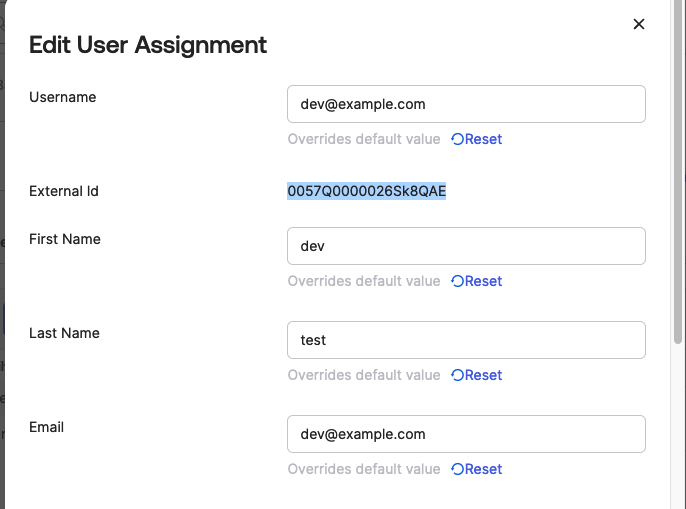Focus the First Name text box

point(466,246)
